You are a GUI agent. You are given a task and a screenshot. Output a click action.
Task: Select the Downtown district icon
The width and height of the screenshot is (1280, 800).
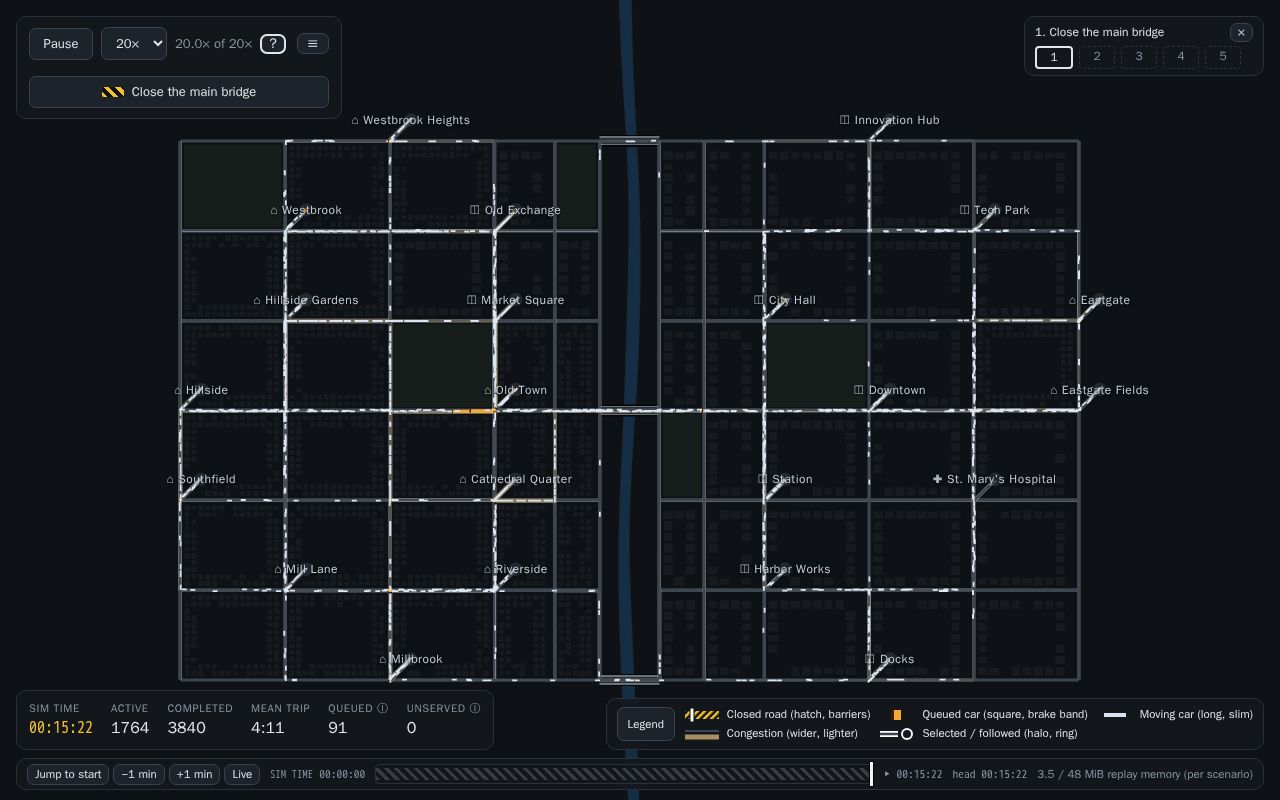point(858,390)
